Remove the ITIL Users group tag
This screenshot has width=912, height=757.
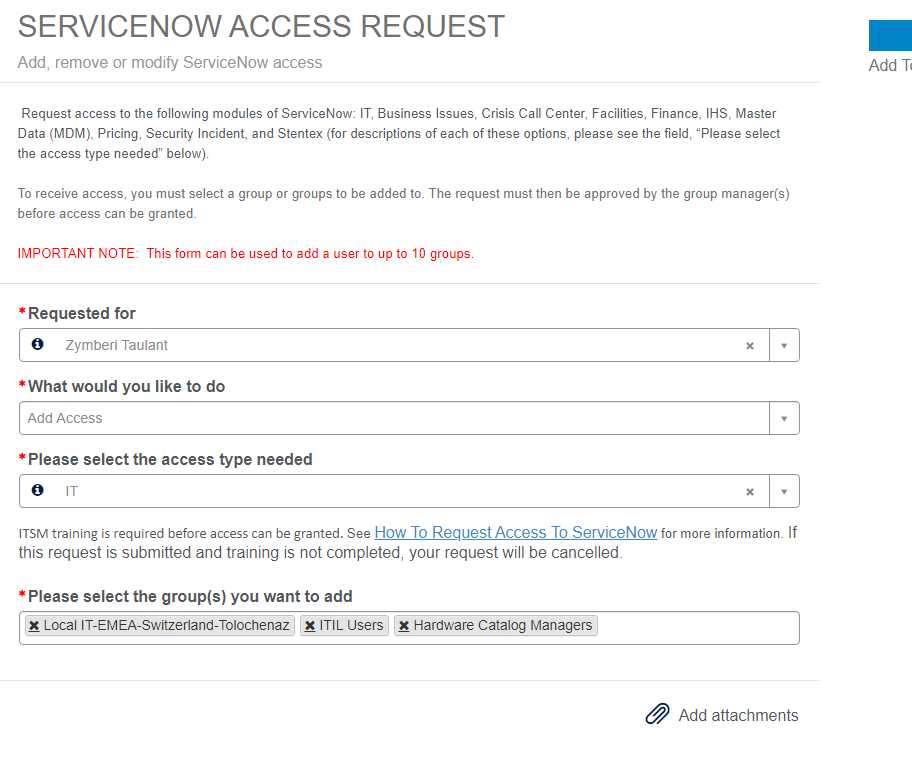click(x=310, y=626)
